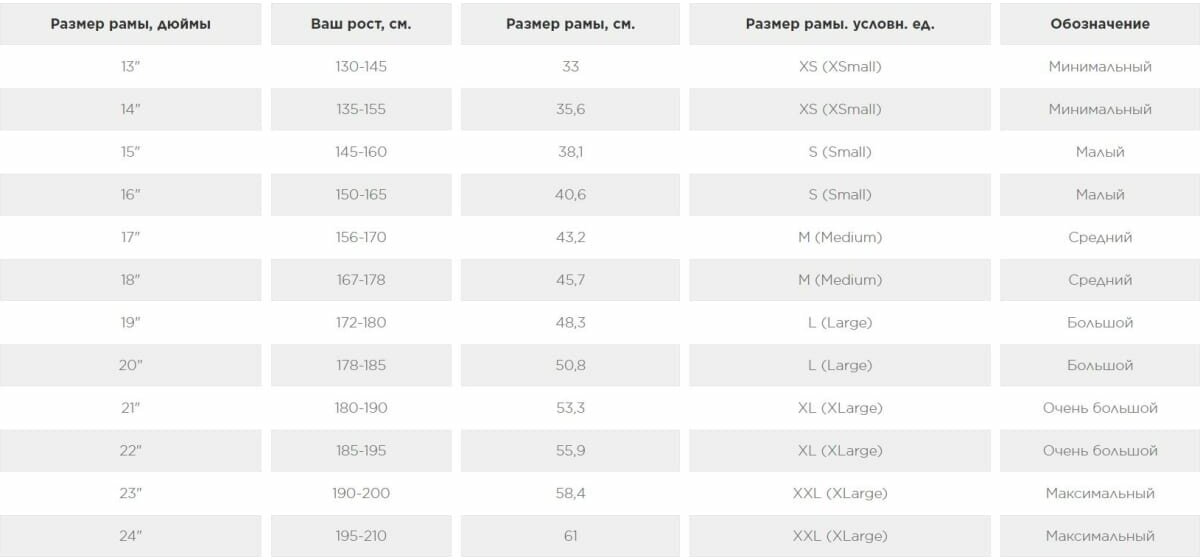Click the height range 178-185 cell
The height and width of the screenshot is (560, 1200).
361,366
